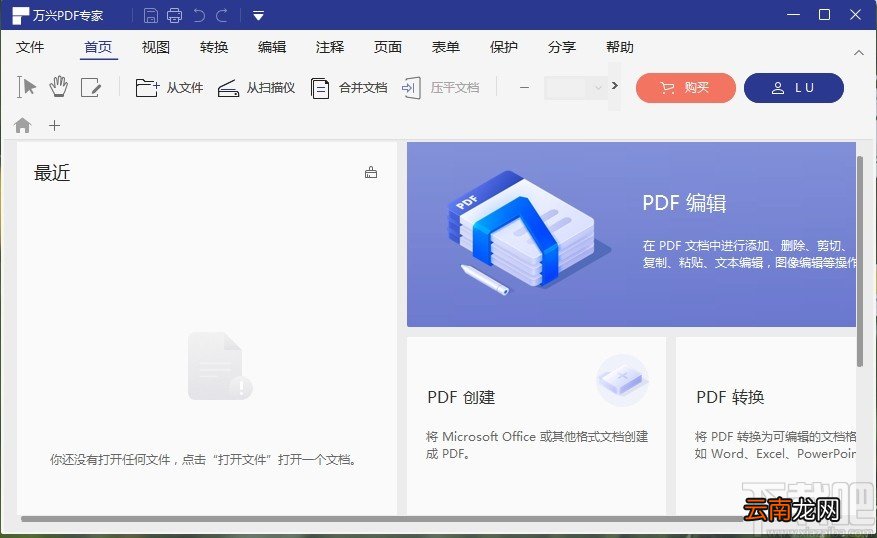The width and height of the screenshot is (877, 538).
Task: Switch to the 表单 tab
Action: pyautogui.click(x=446, y=47)
